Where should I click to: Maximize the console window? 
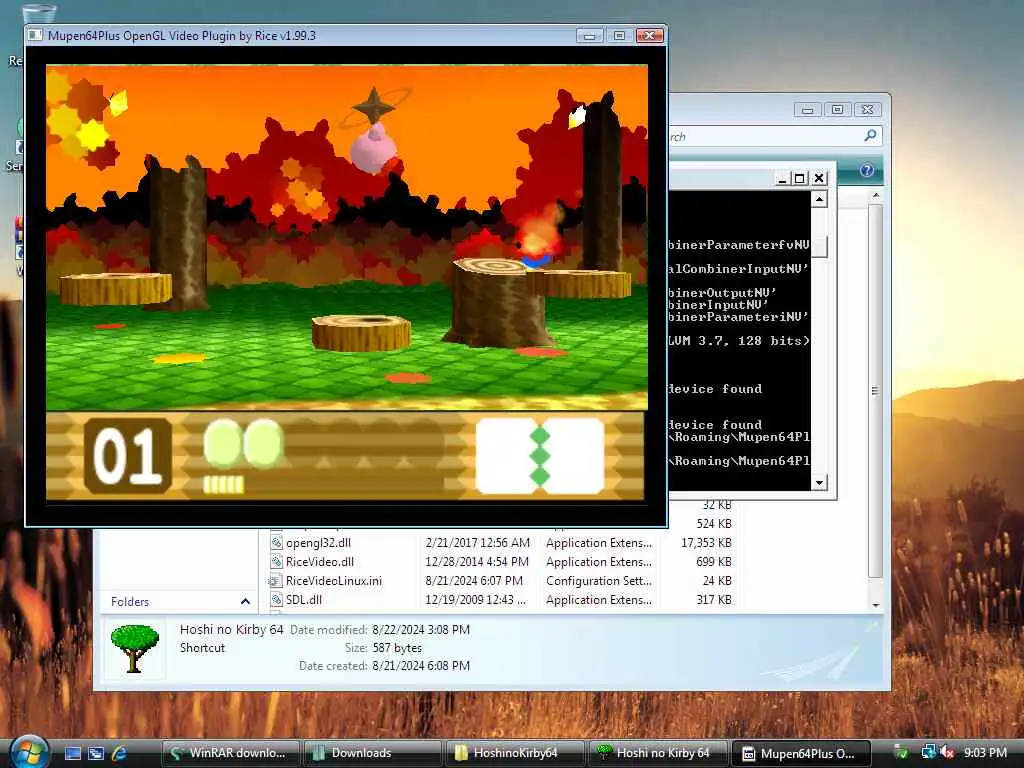pyautogui.click(x=800, y=178)
